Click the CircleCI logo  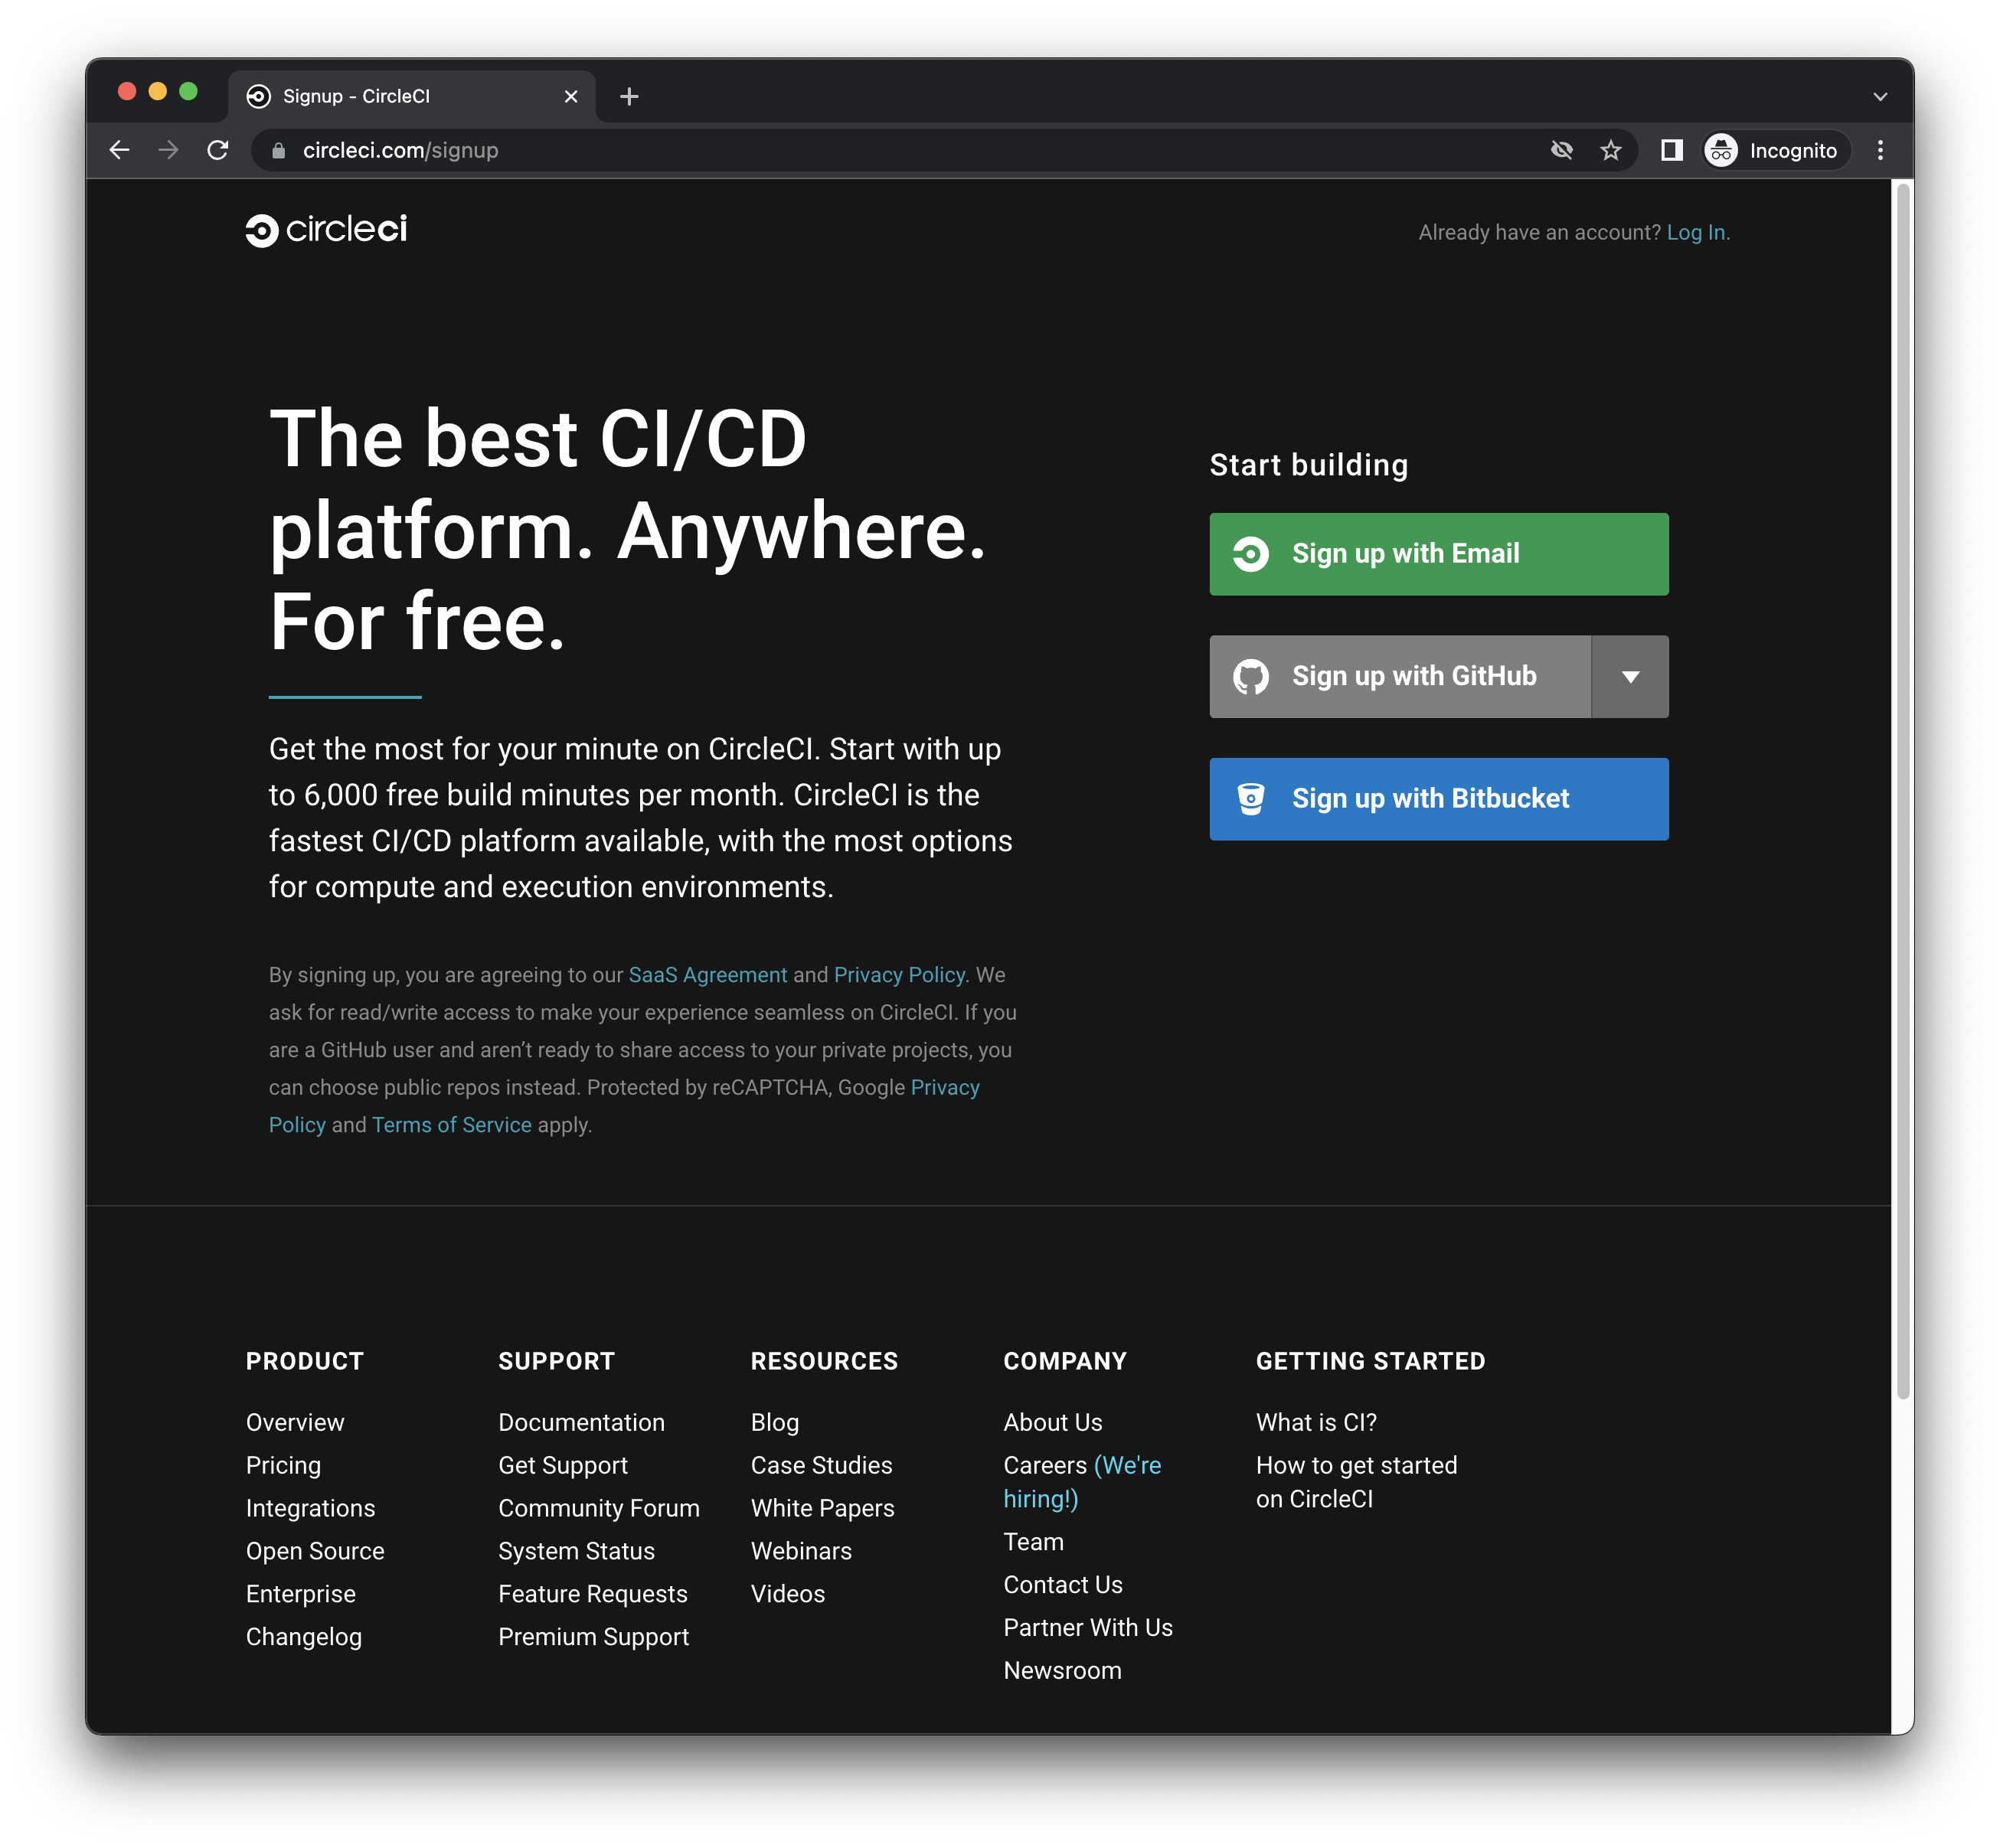coord(327,230)
